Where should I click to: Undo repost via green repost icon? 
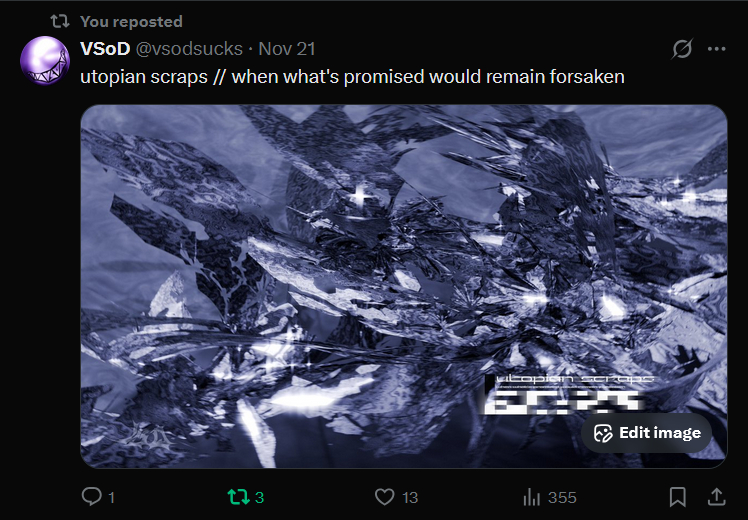click(x=239, y=497)
